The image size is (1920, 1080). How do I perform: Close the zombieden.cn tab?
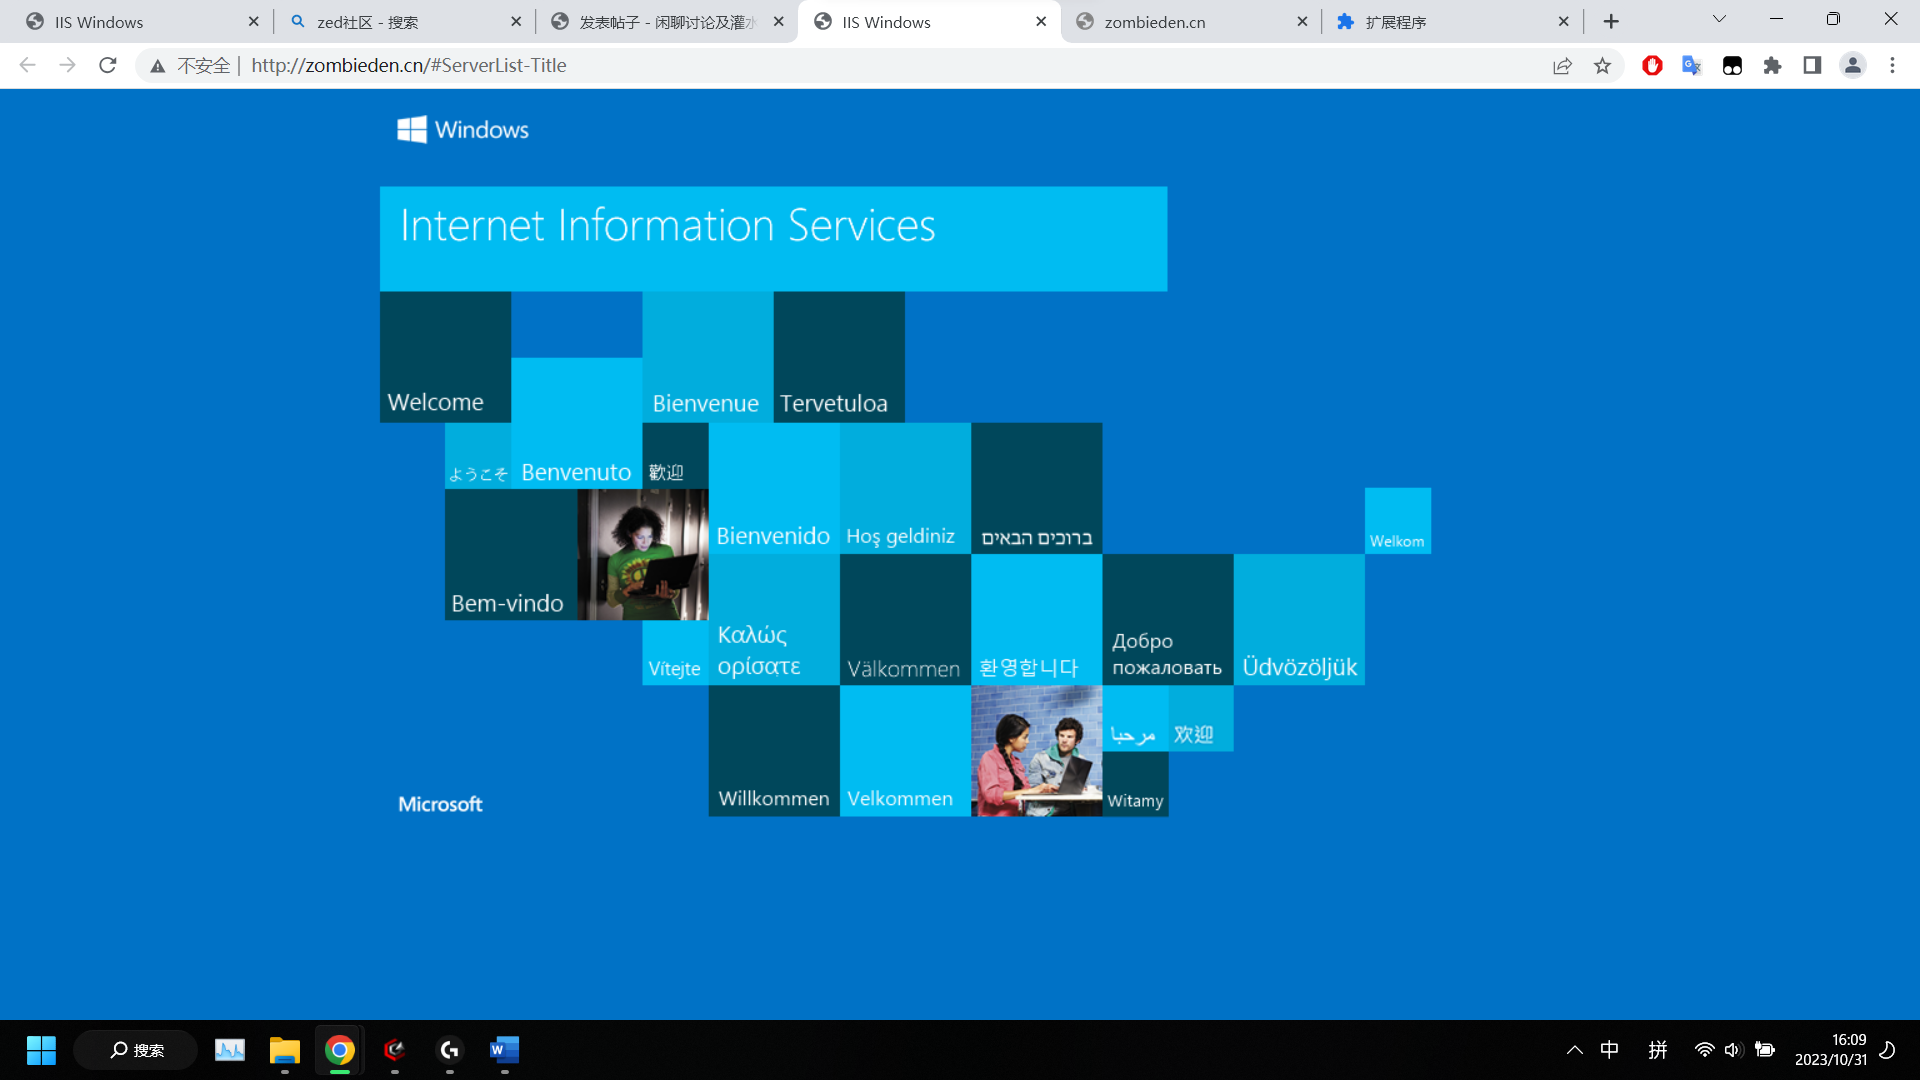(x=1302, y=21)
